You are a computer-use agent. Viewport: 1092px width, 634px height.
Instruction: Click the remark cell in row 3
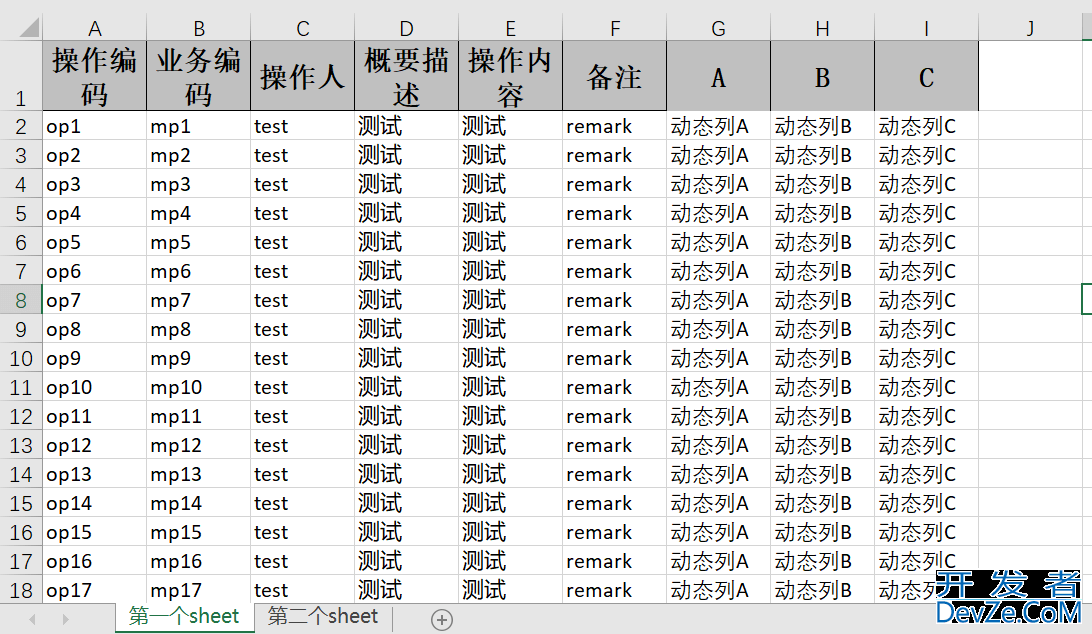click(614, 155)
